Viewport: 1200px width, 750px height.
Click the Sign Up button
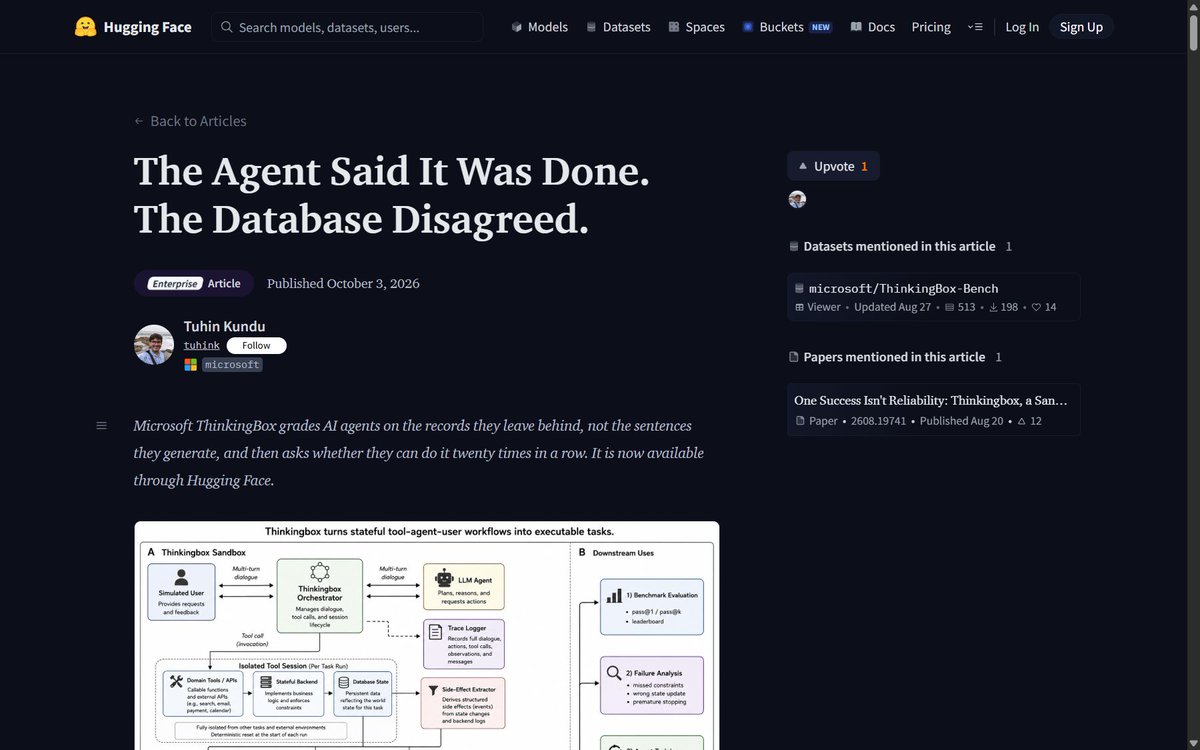tap(1081, 27)
